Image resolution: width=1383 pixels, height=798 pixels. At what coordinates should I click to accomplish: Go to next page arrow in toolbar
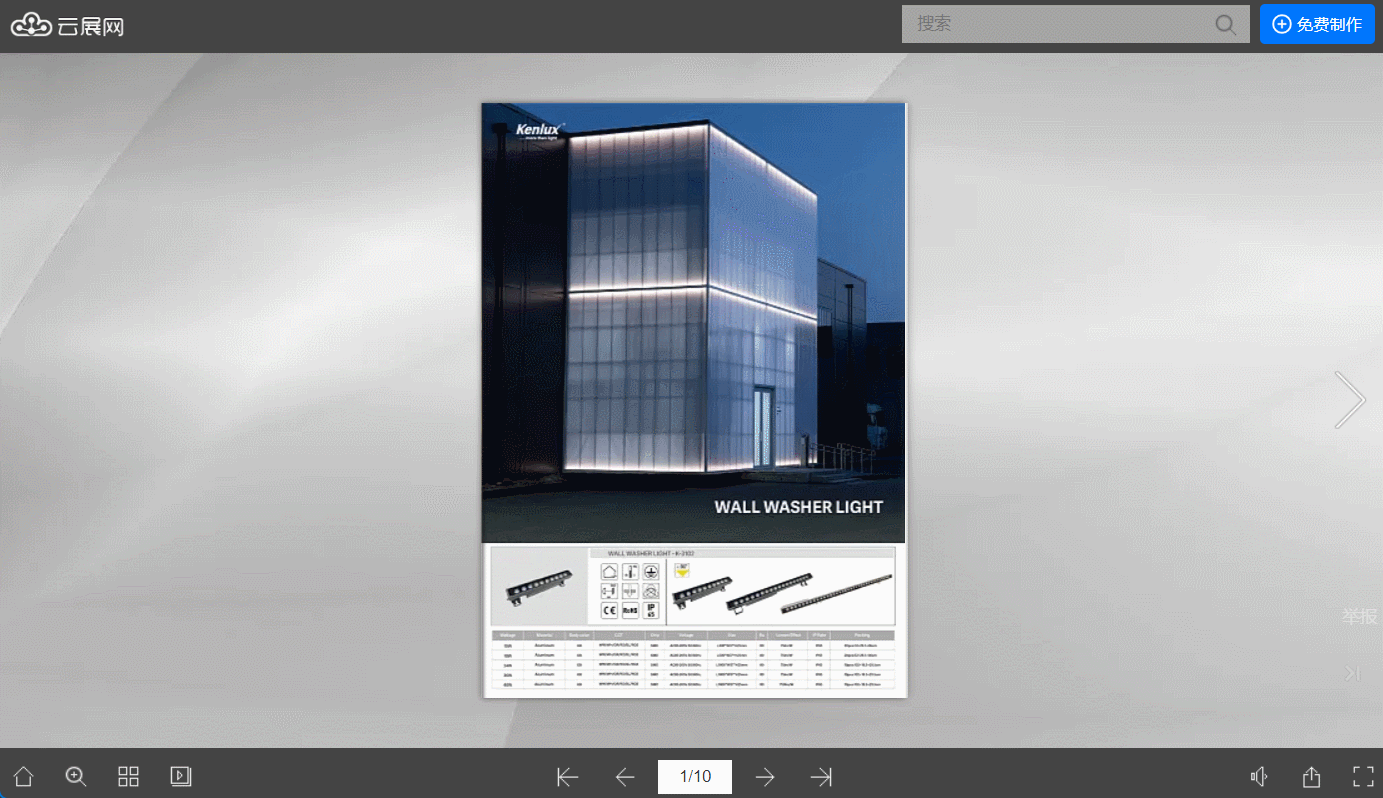click(765, 777)
